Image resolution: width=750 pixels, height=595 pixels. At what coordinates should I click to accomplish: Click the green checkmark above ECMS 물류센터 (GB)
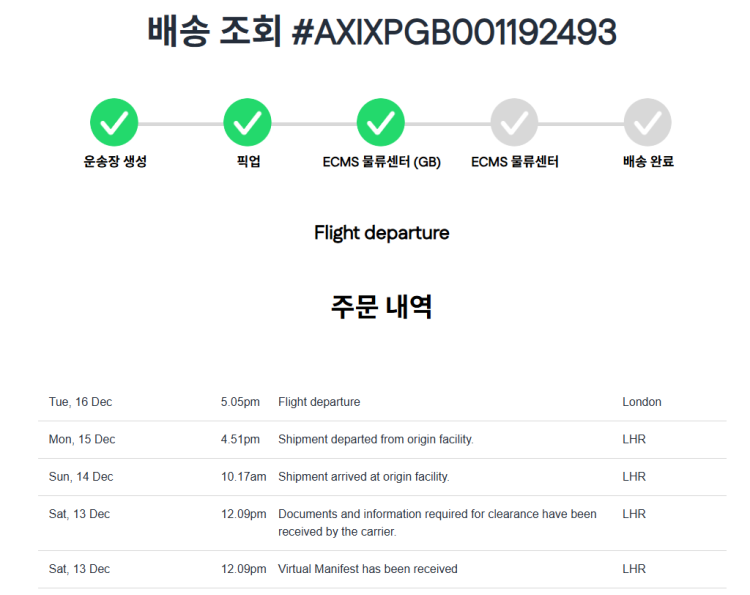tap(381, 122)
